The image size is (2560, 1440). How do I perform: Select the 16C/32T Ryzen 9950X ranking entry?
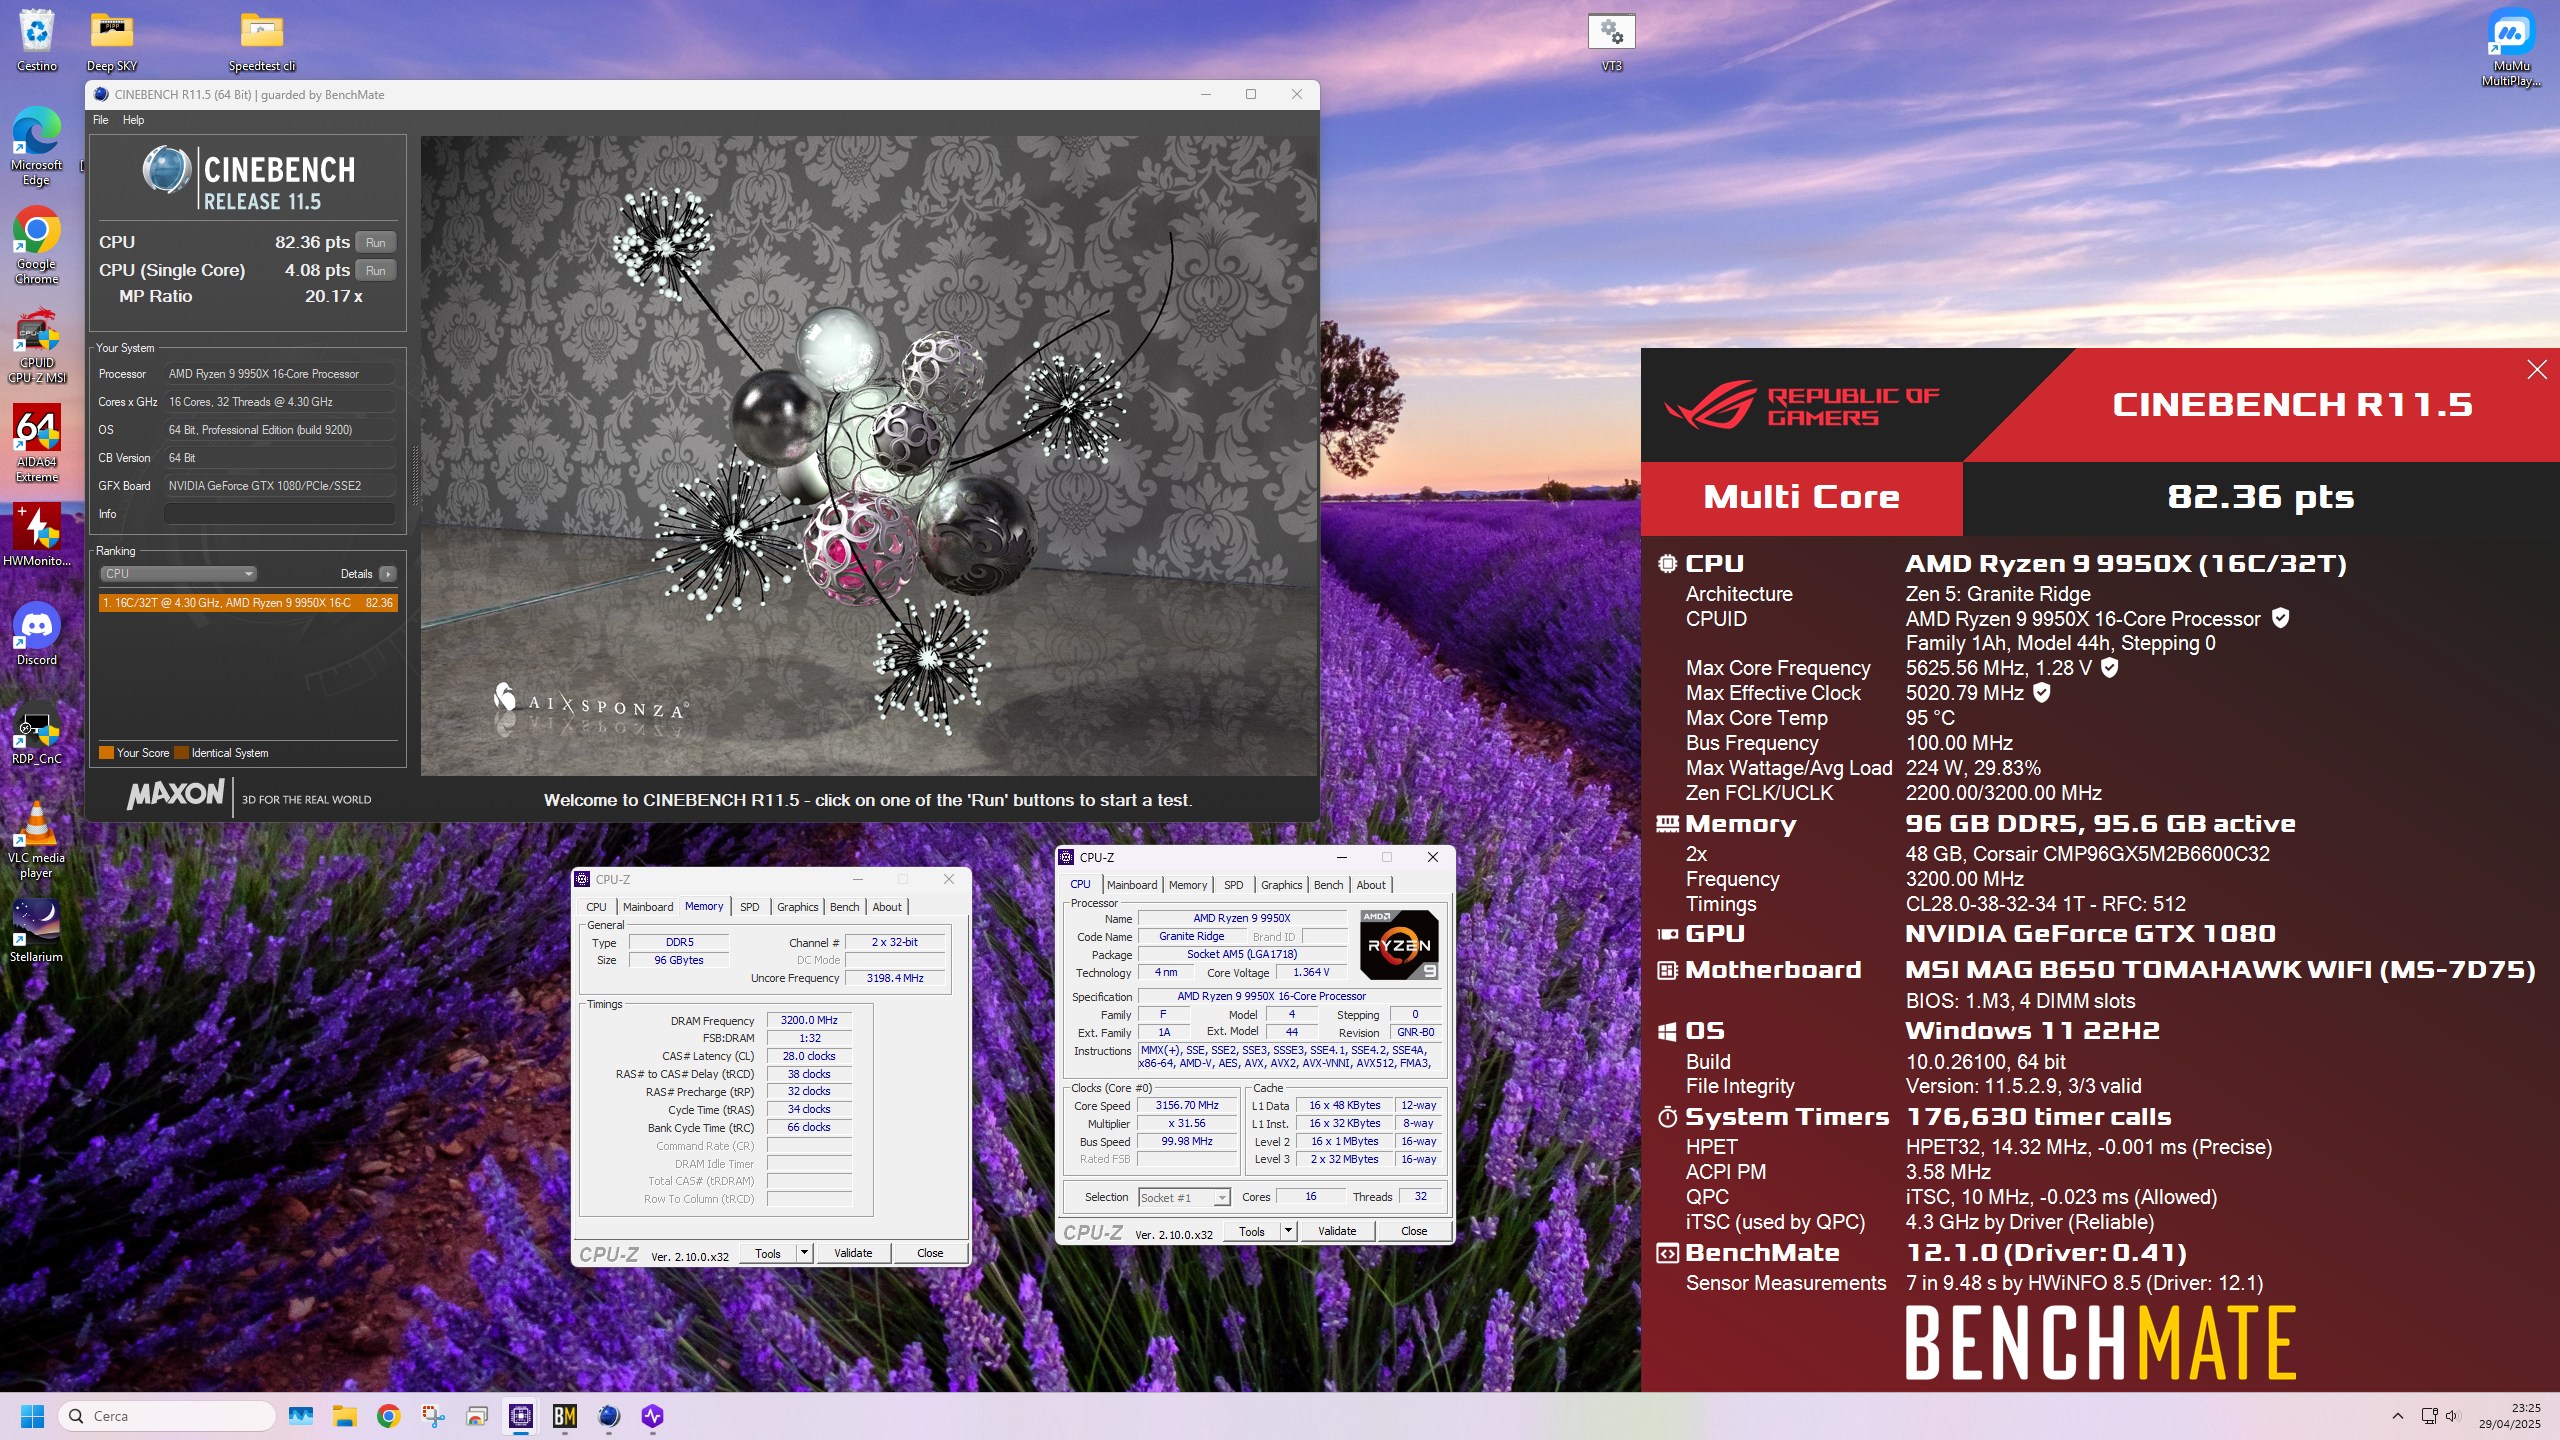248,603
